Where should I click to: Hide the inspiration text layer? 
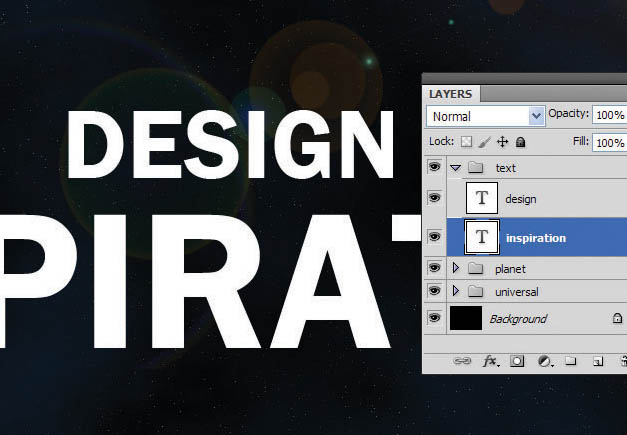(x=435, y=237)
